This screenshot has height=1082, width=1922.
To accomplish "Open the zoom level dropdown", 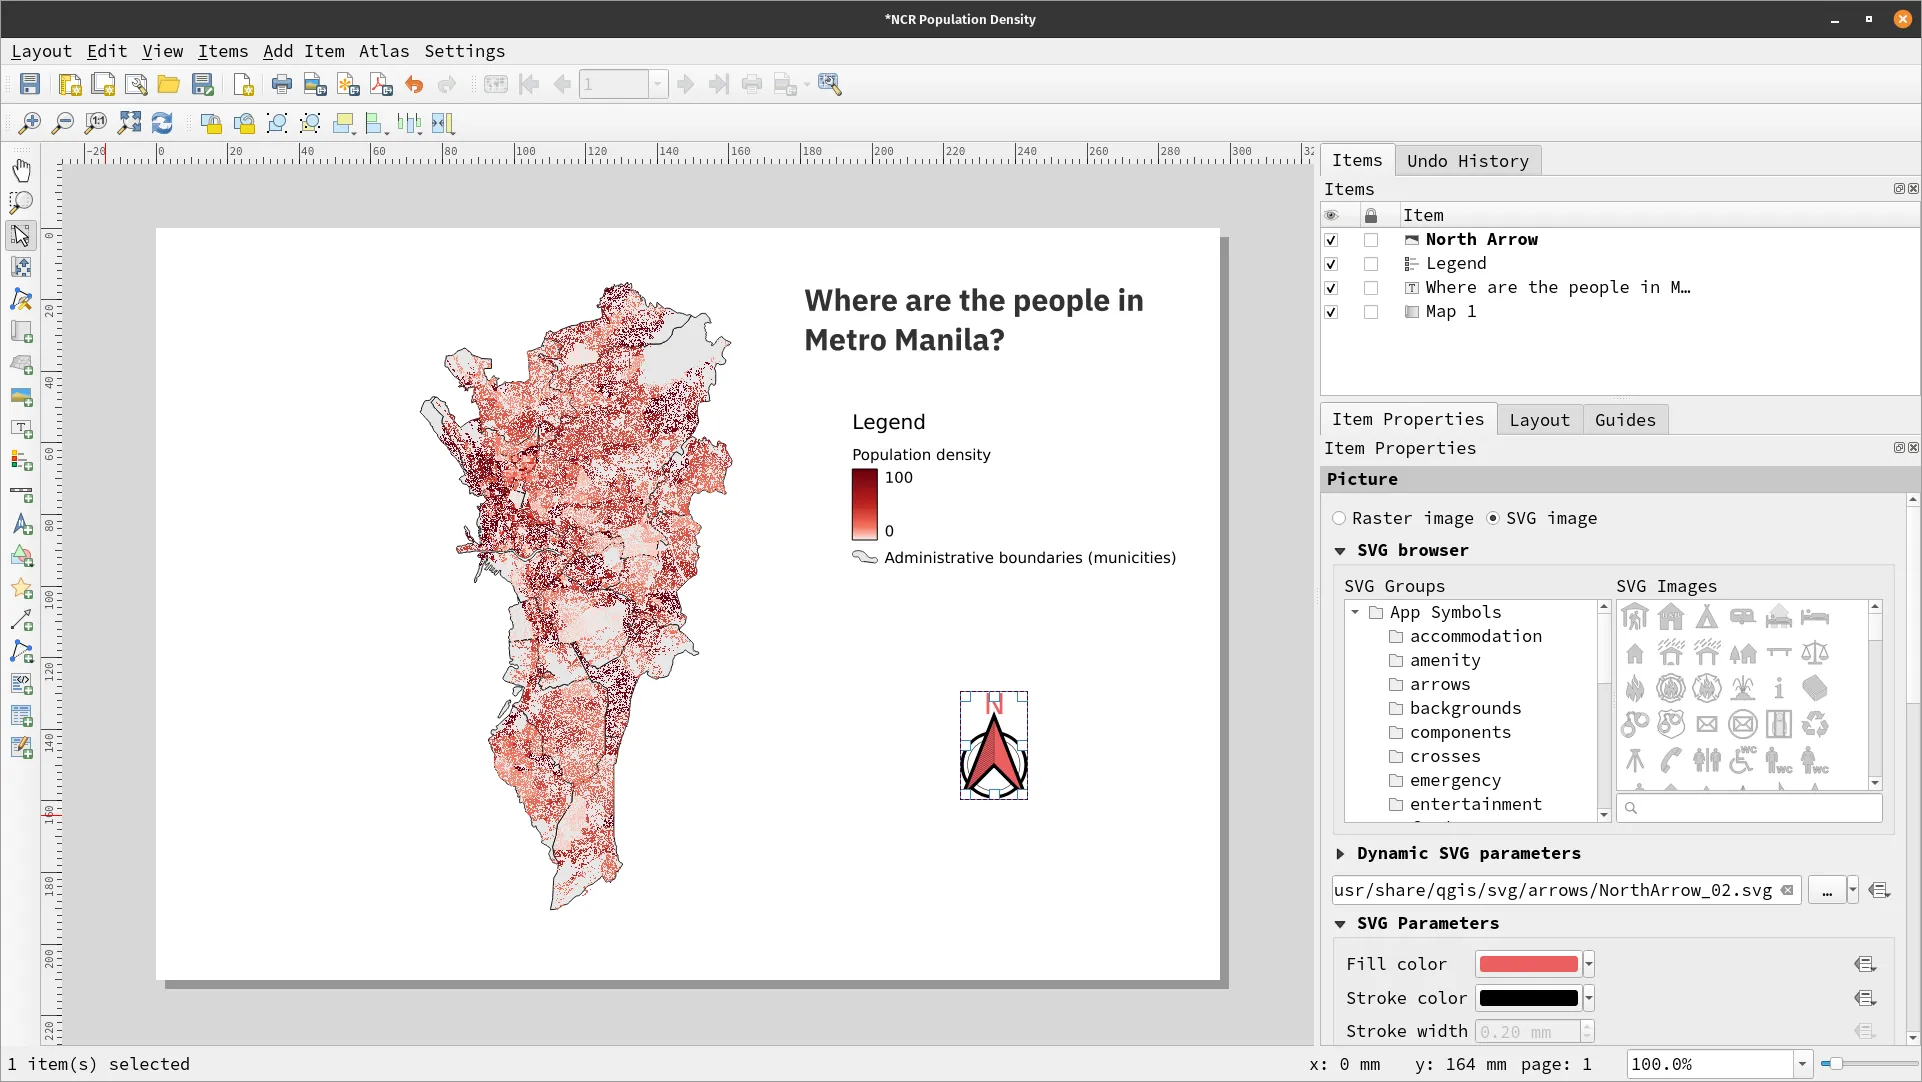I will tap(1802, 1064).
